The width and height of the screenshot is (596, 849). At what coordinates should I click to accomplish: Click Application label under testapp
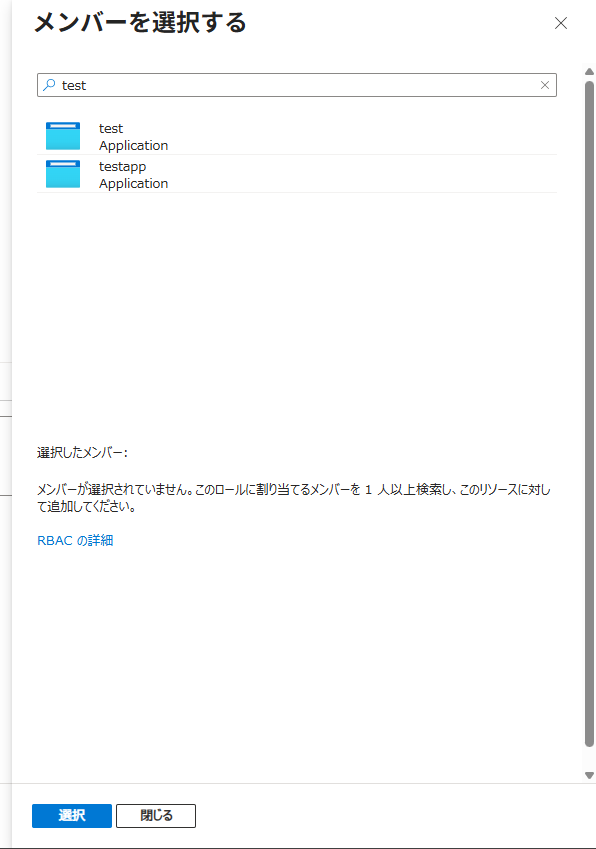[134, 183]
